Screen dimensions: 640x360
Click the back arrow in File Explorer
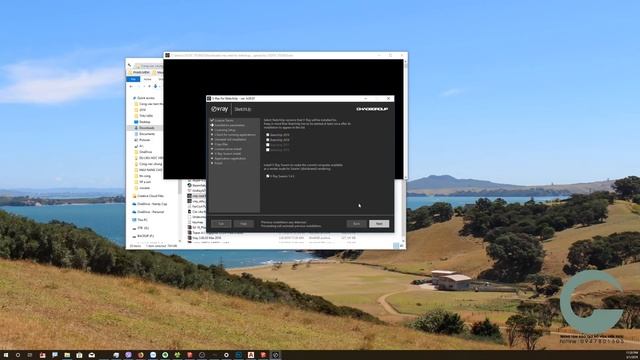[x=131, y=86]
